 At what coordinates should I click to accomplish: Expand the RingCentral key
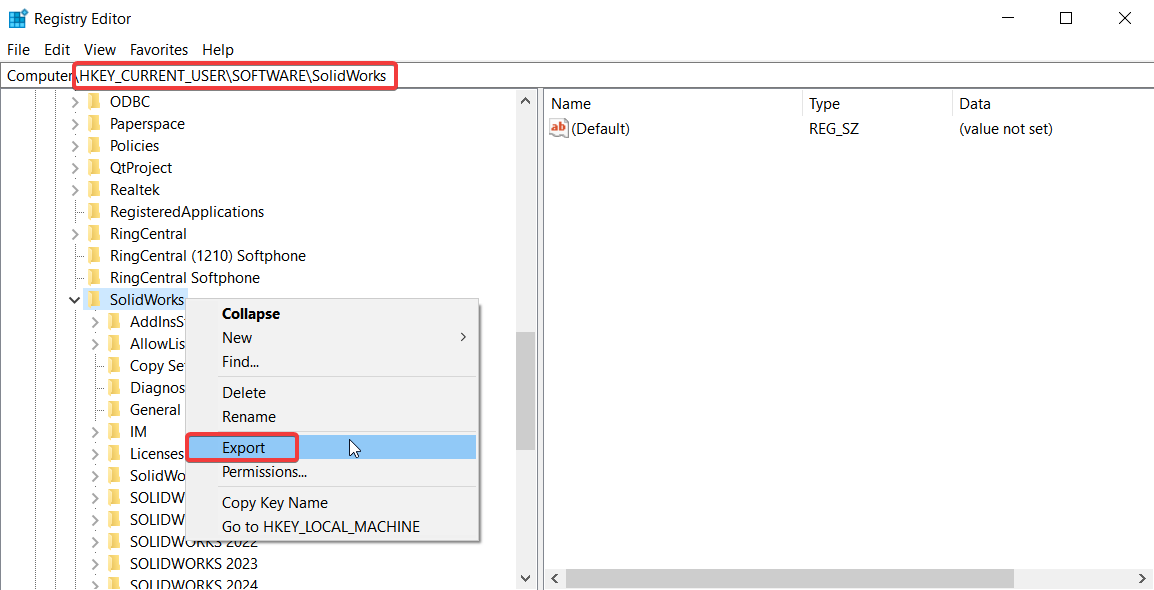click(74, 234)
